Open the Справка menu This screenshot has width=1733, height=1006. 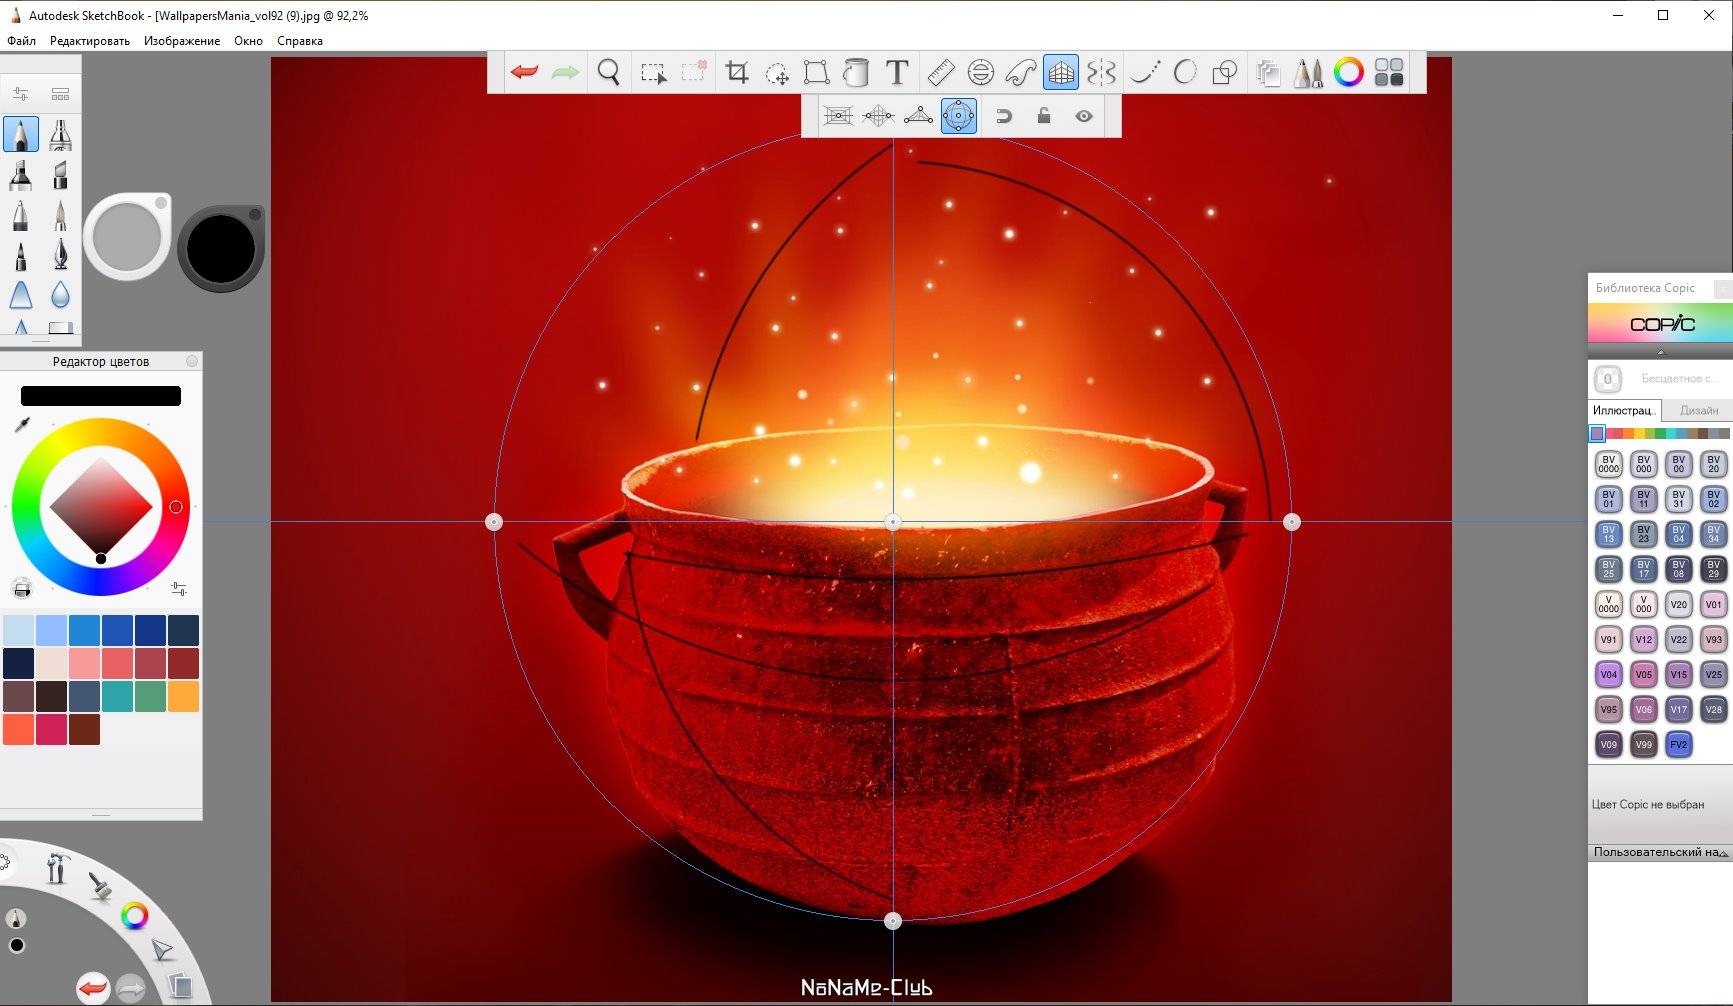[x=300, y=41]
